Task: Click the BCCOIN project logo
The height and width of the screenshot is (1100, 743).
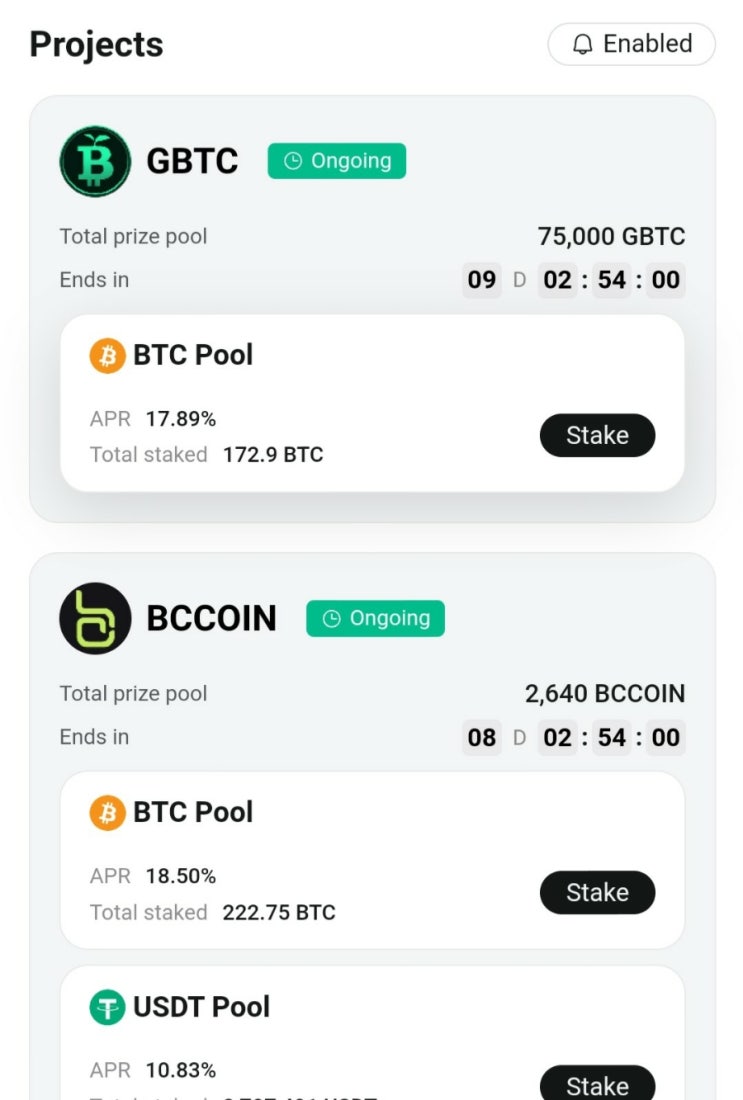Action: [95, 618]
